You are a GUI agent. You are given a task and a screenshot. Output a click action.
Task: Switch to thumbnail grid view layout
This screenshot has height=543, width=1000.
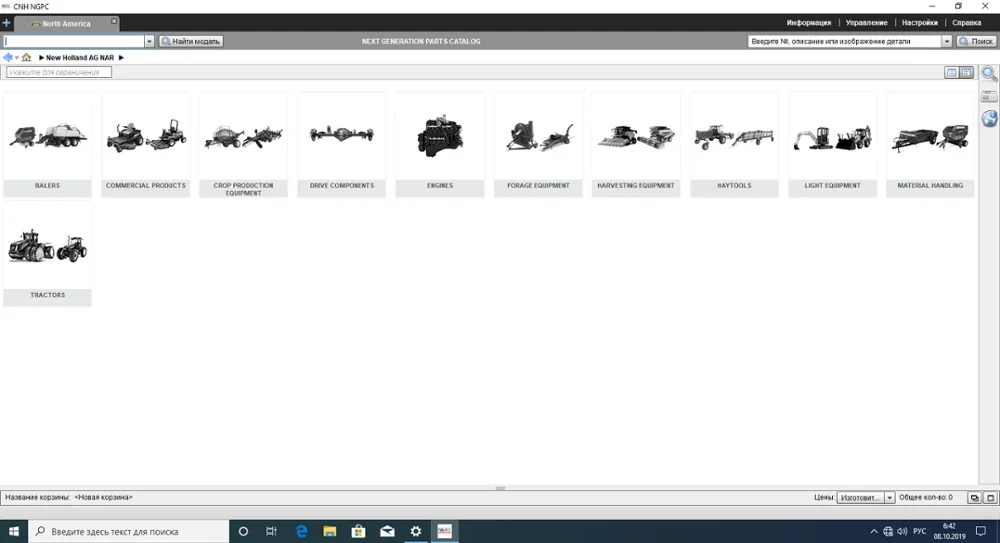point(966,72)
